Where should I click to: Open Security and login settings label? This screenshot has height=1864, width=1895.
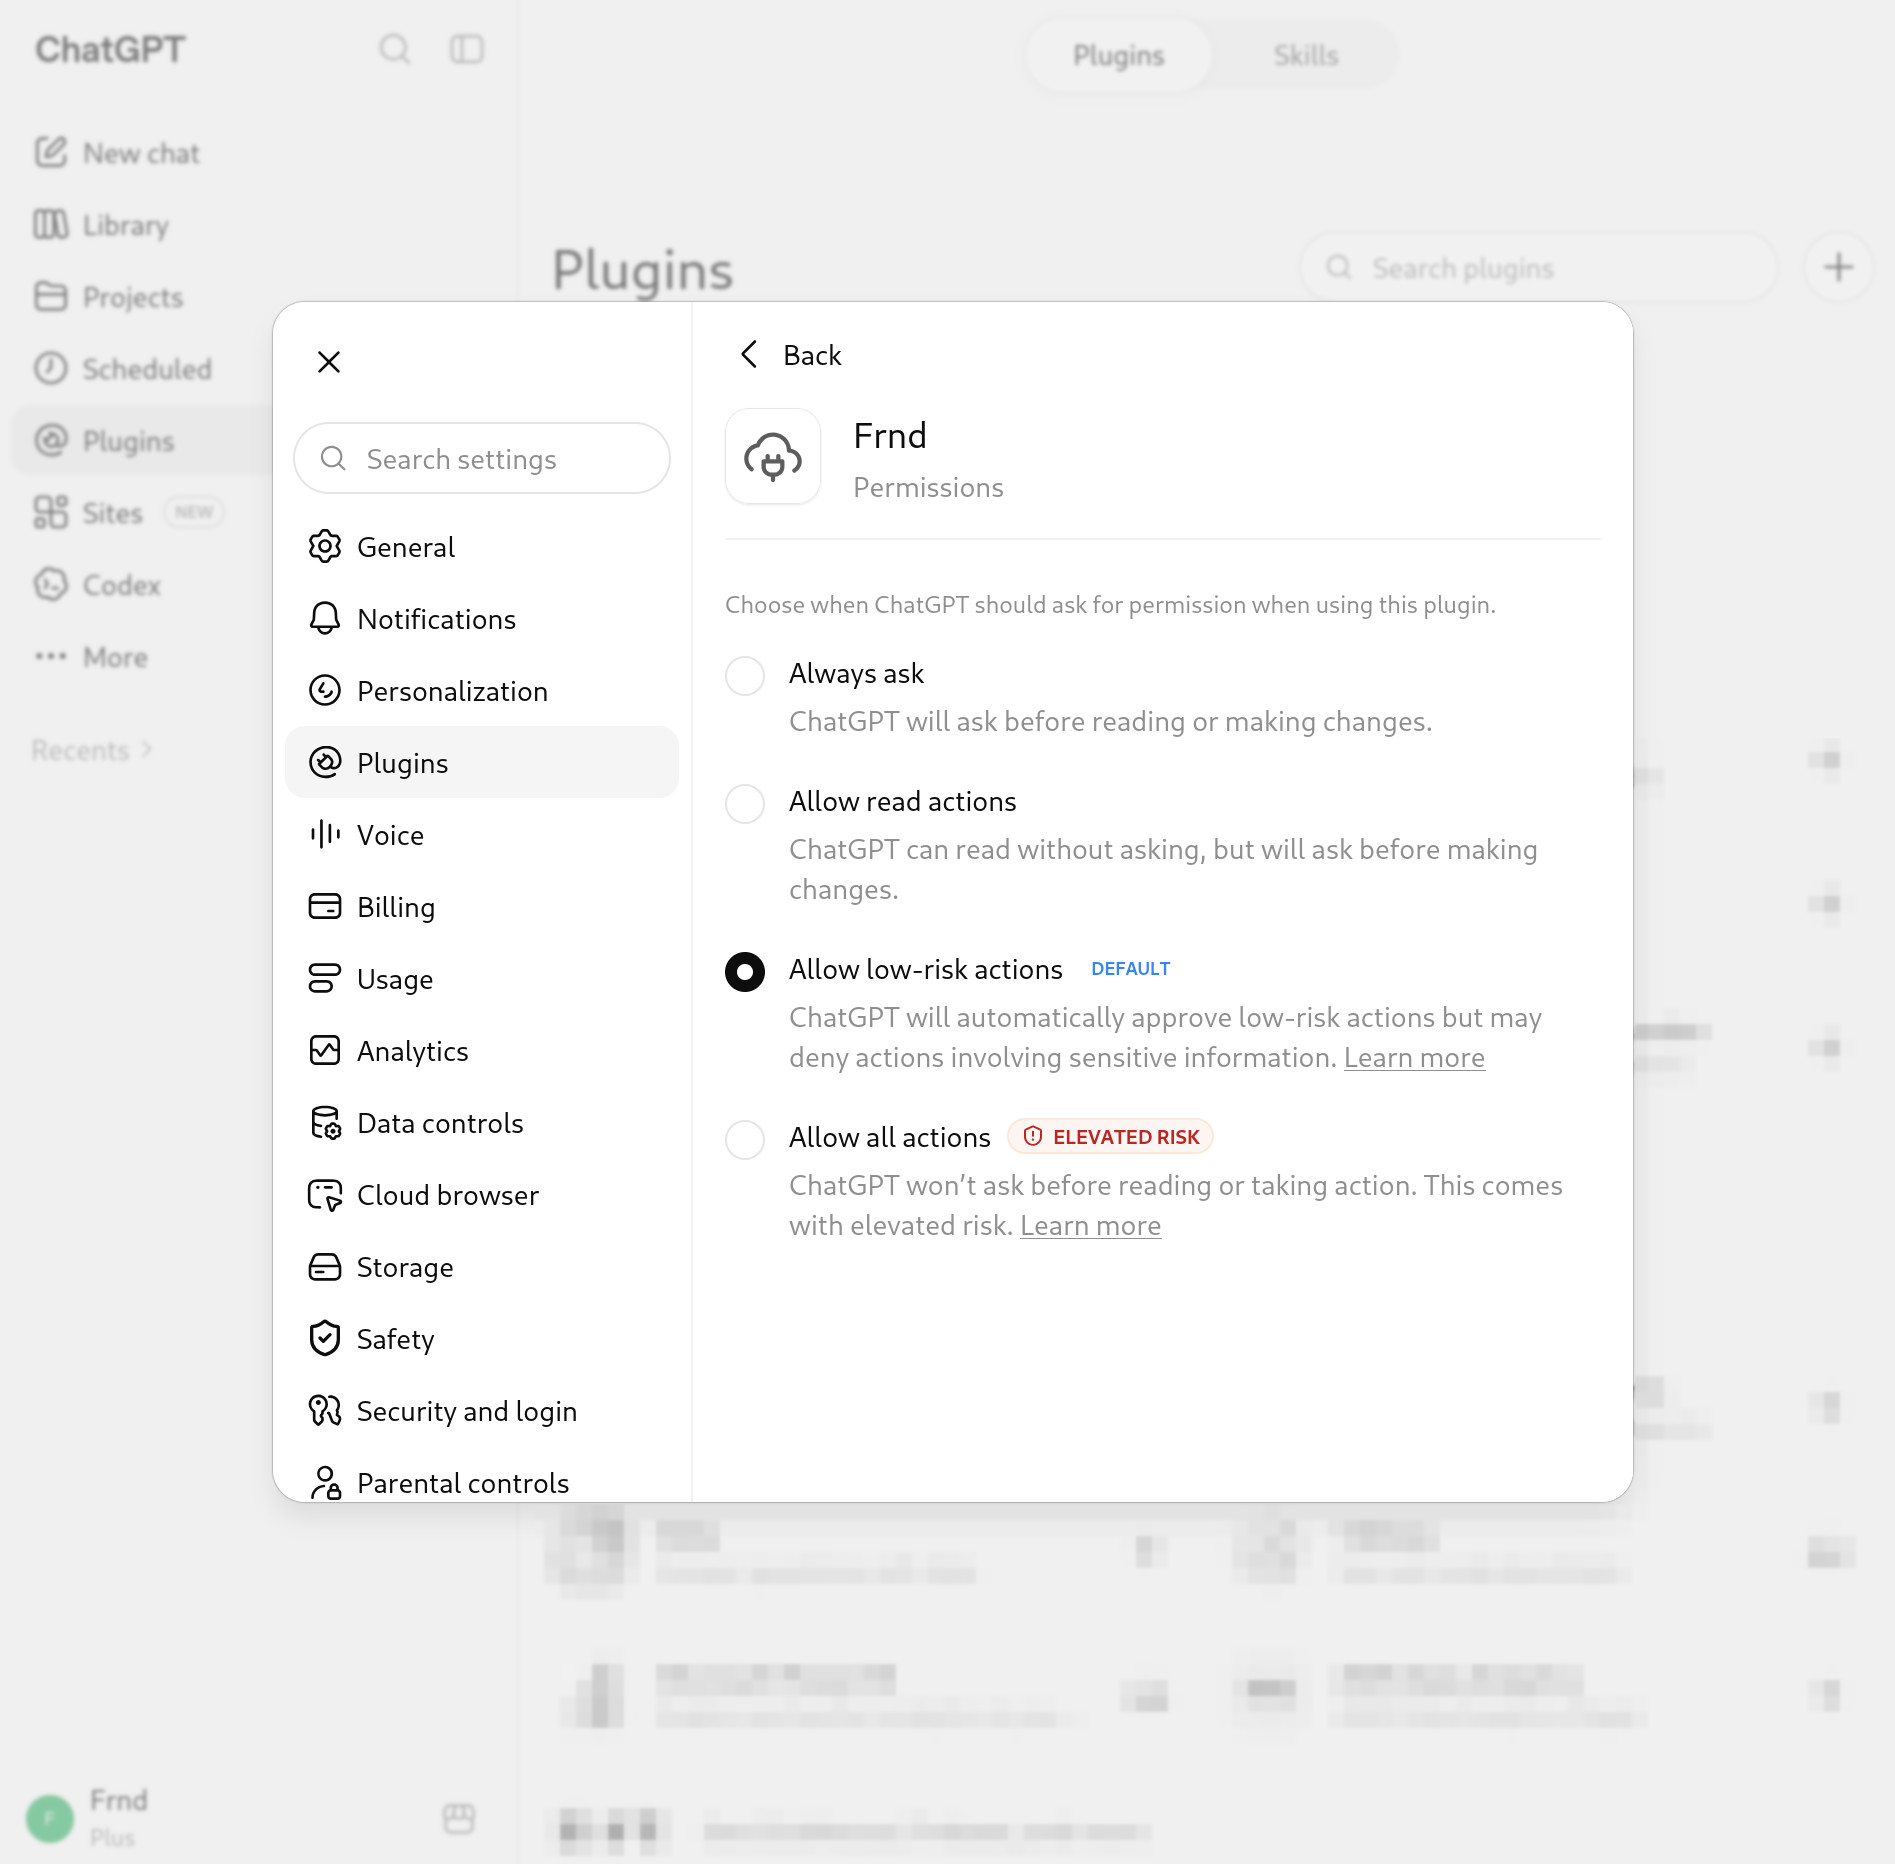coord(467,1412)
